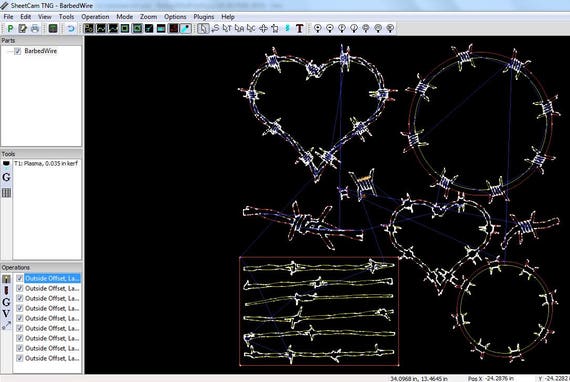This screenshot has width=570, height=382.
Task: Select T1 Plasma 0.035 in kerf tool
Action: [46, 164]
